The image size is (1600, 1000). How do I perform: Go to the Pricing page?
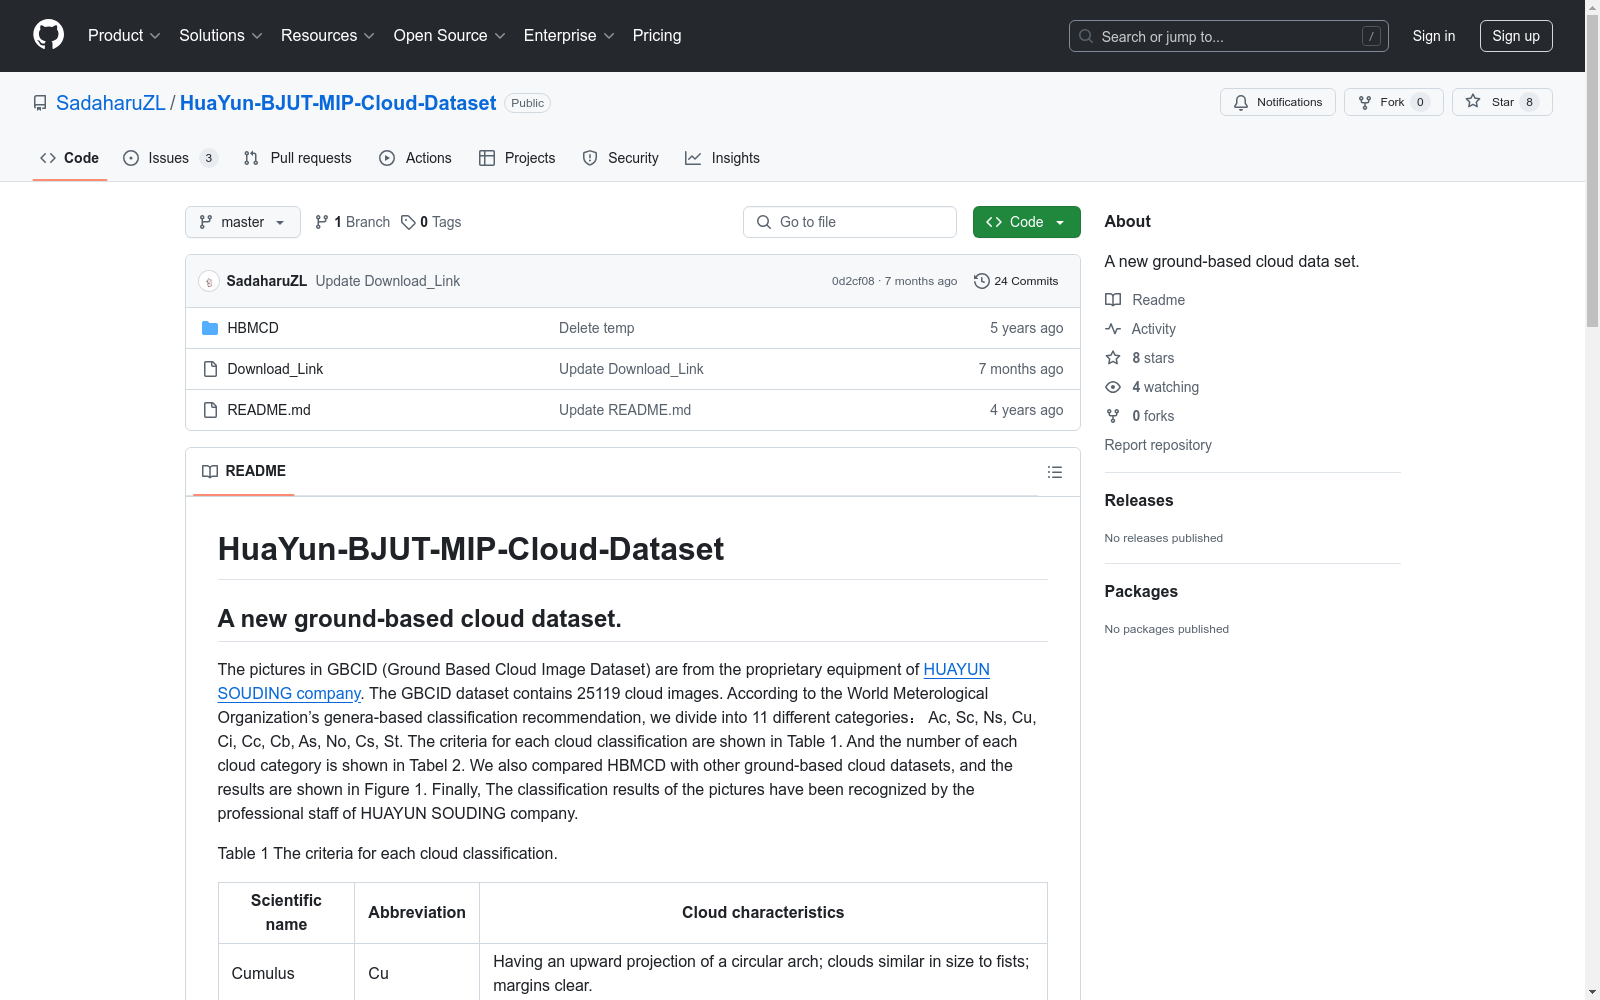657,35
